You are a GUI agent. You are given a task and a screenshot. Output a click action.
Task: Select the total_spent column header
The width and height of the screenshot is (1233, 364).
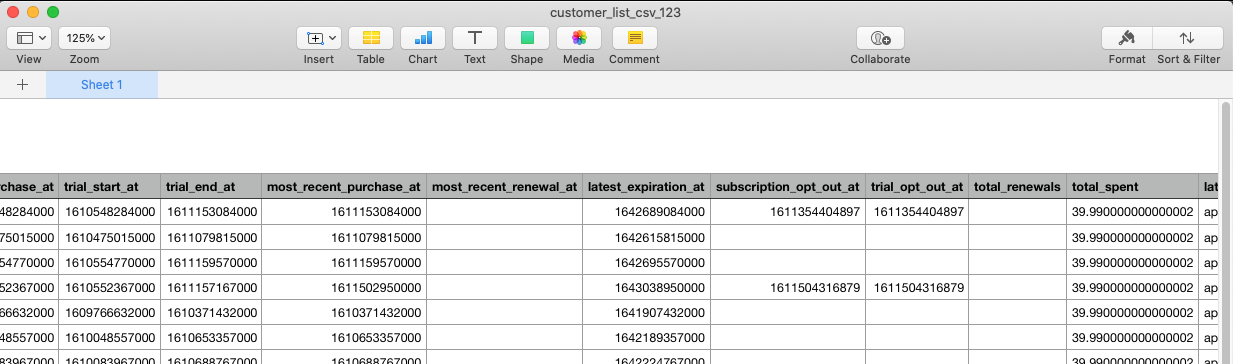point(1133,186)
